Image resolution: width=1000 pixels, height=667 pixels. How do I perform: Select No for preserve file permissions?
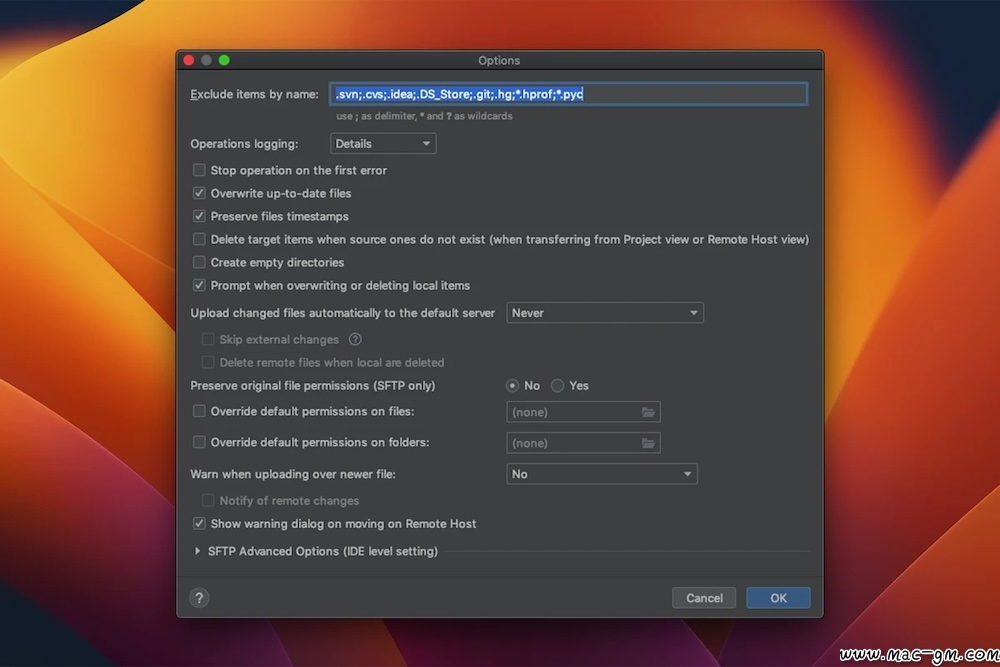pyautogui.click(x=512, y=386)
